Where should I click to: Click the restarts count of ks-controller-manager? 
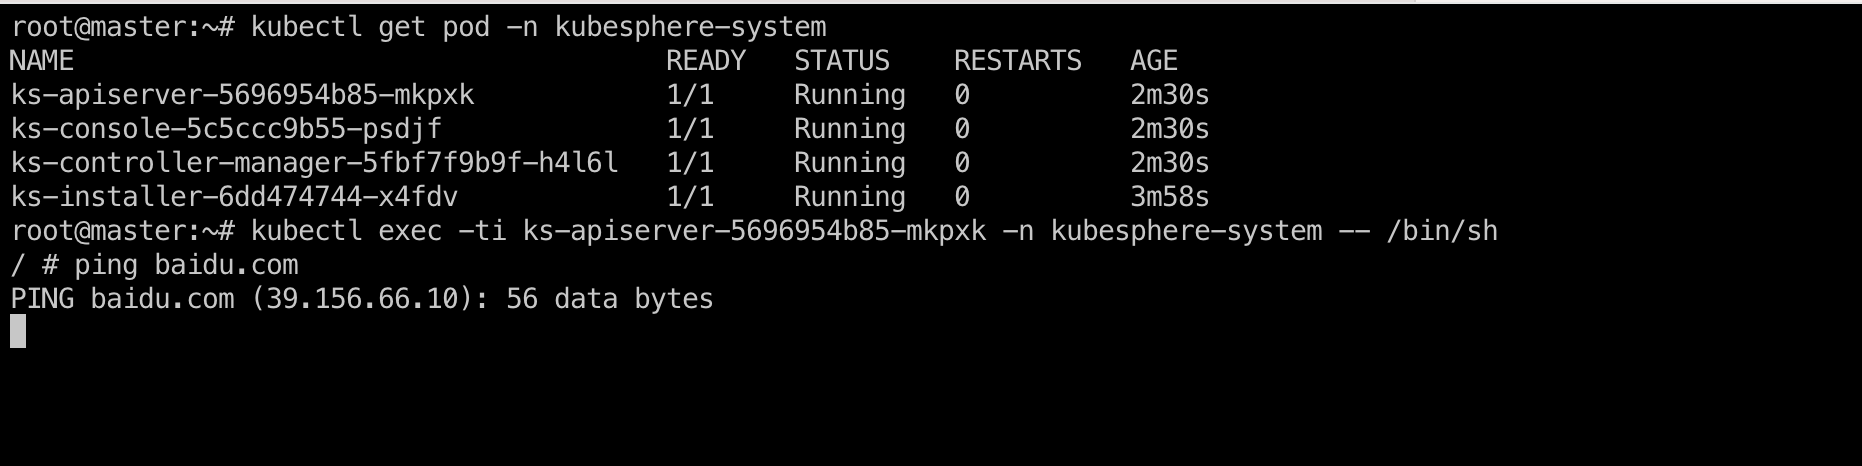click(962, 163)
